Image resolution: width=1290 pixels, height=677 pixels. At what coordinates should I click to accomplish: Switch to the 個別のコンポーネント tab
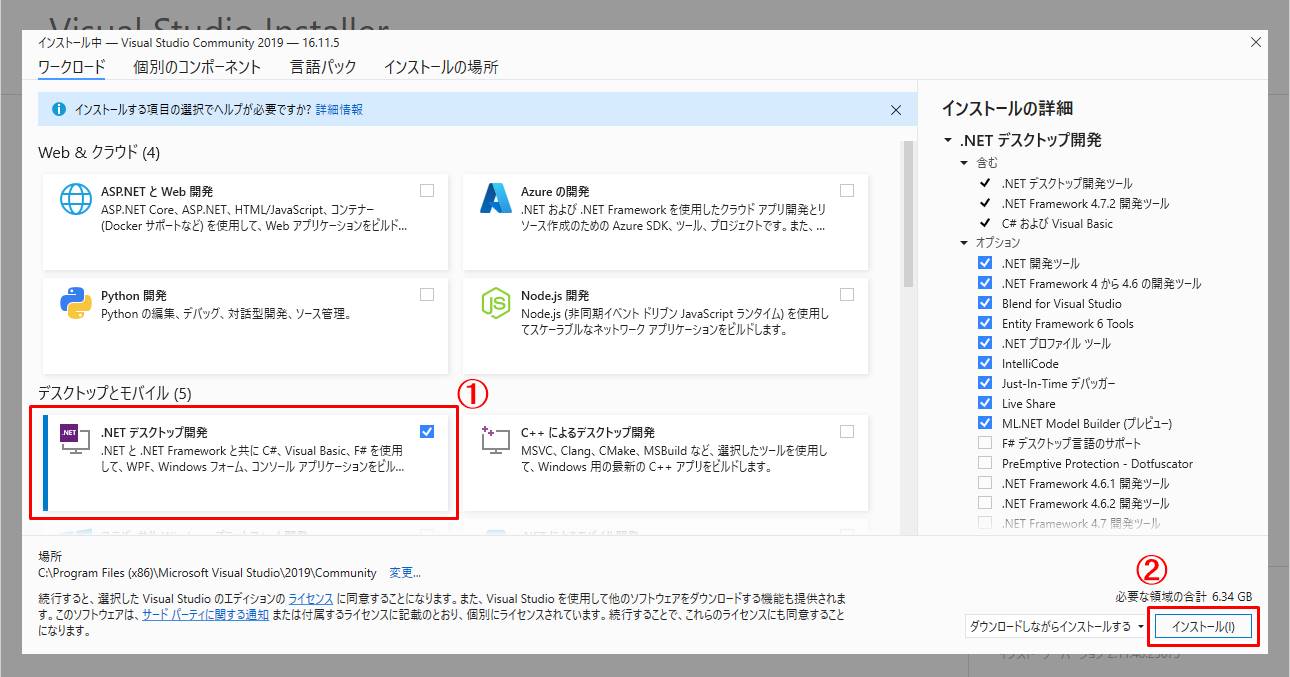pos(197,67)
